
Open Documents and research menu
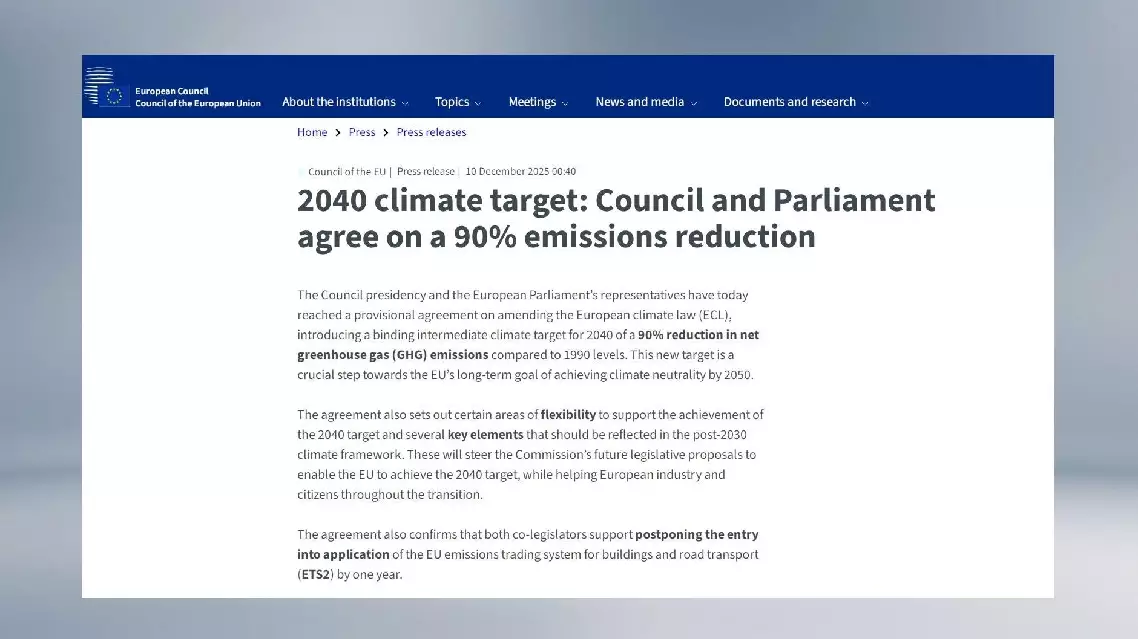click(789, 102)
